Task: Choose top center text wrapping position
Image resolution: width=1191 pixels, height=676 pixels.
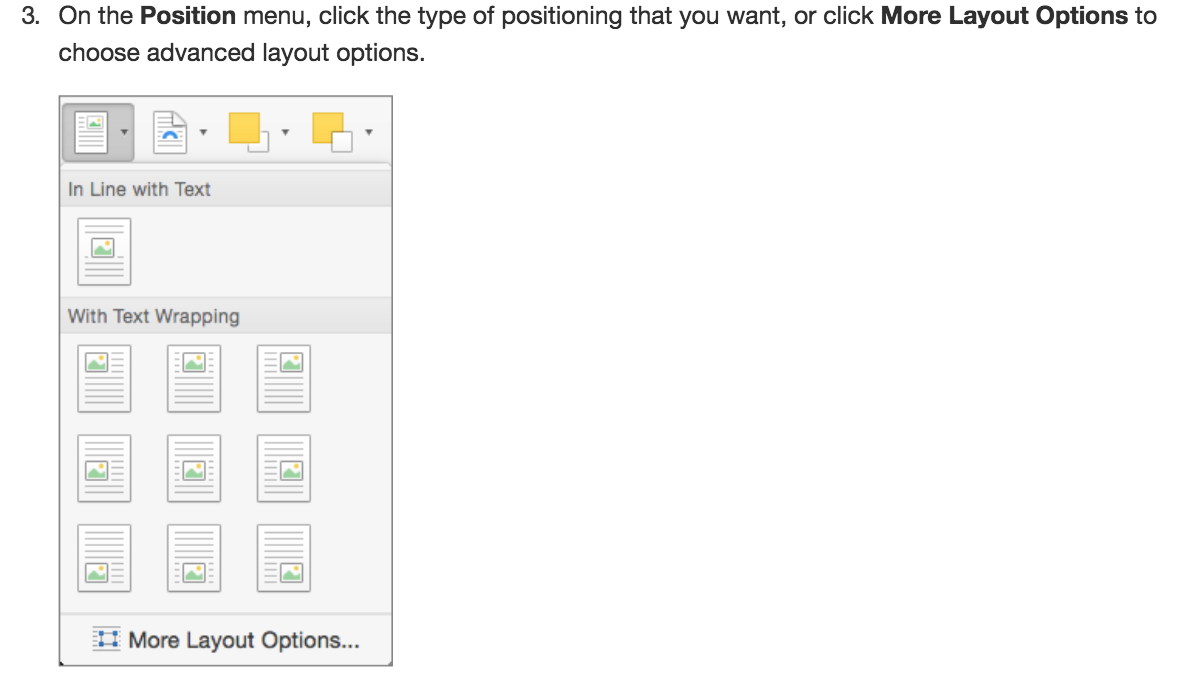Action: click(194, 378)
